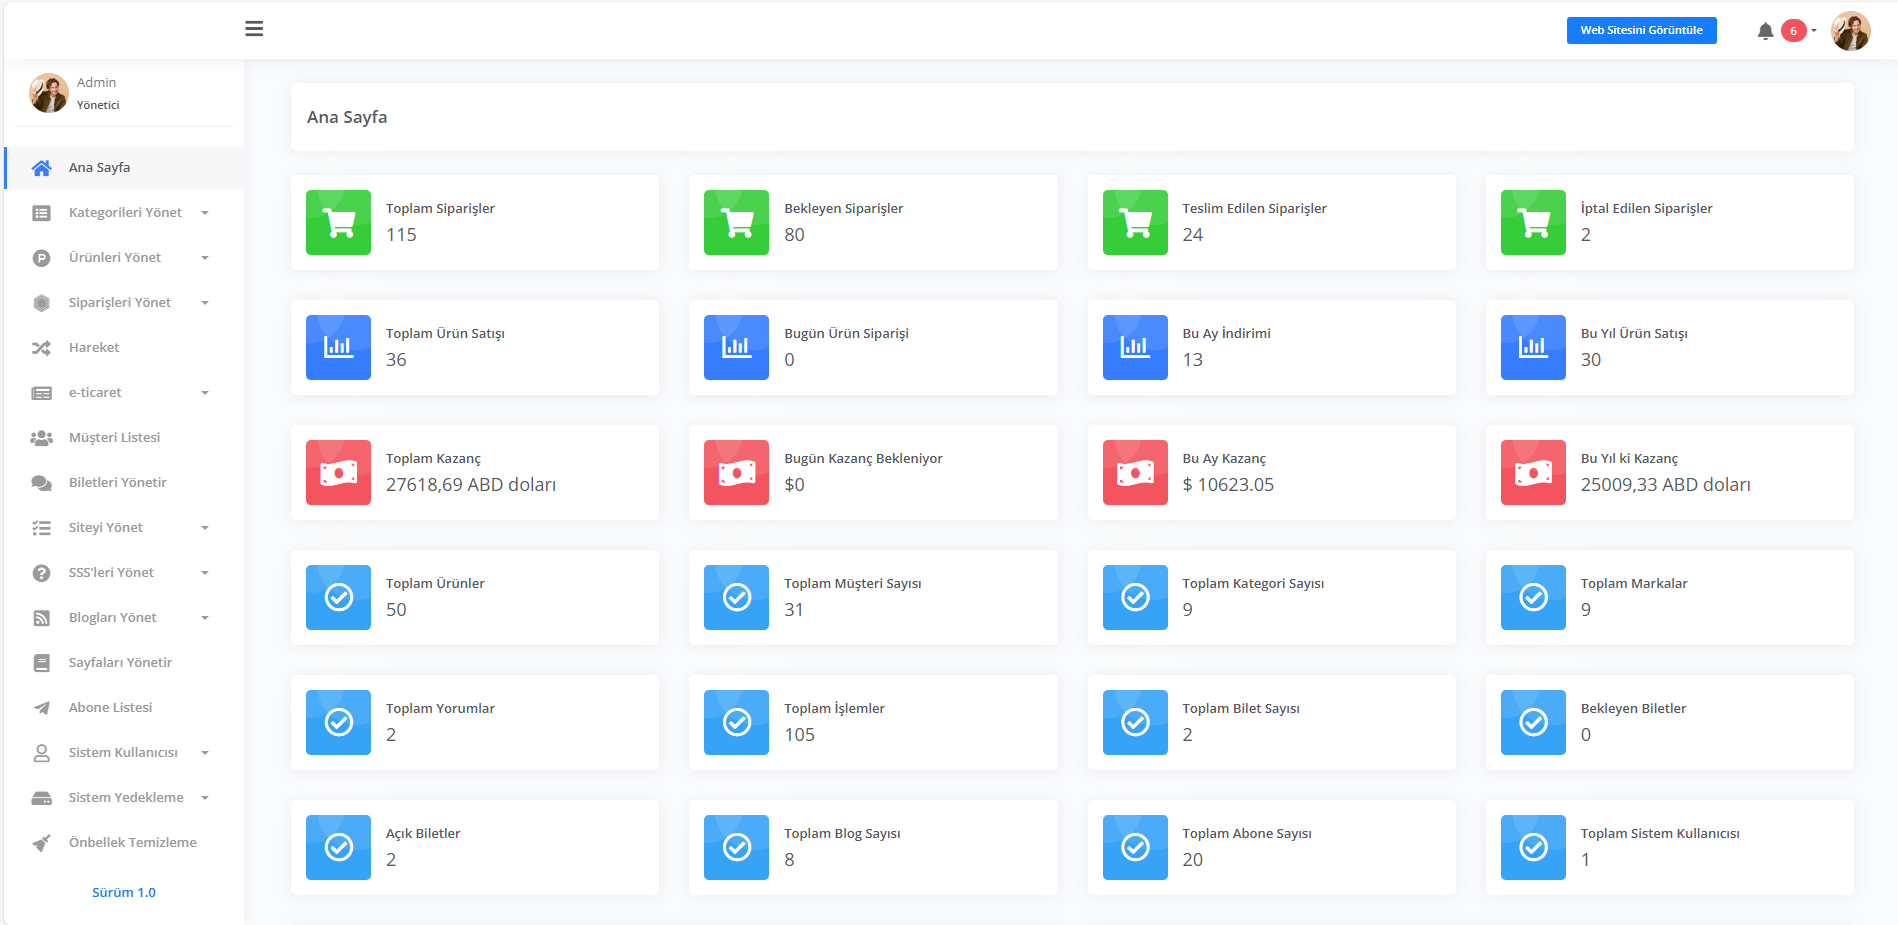
Task: Click the Sürüm 1.0 link
Action: click(124, 893)
